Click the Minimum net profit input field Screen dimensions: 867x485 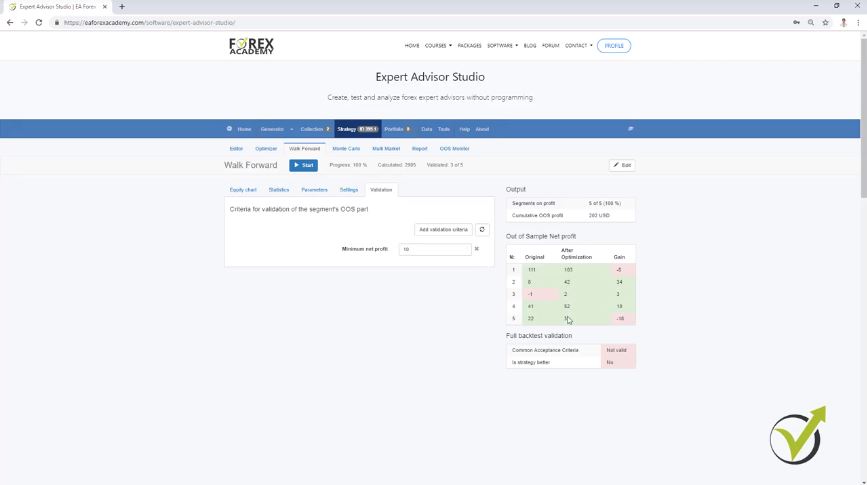pos(435,249)
